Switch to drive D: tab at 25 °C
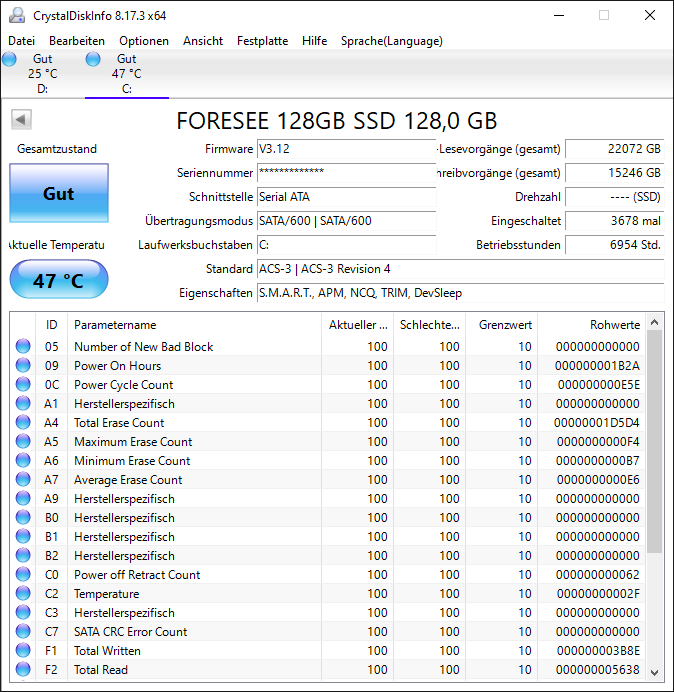Screen dimensions: 674x692 tap(42, 74)
